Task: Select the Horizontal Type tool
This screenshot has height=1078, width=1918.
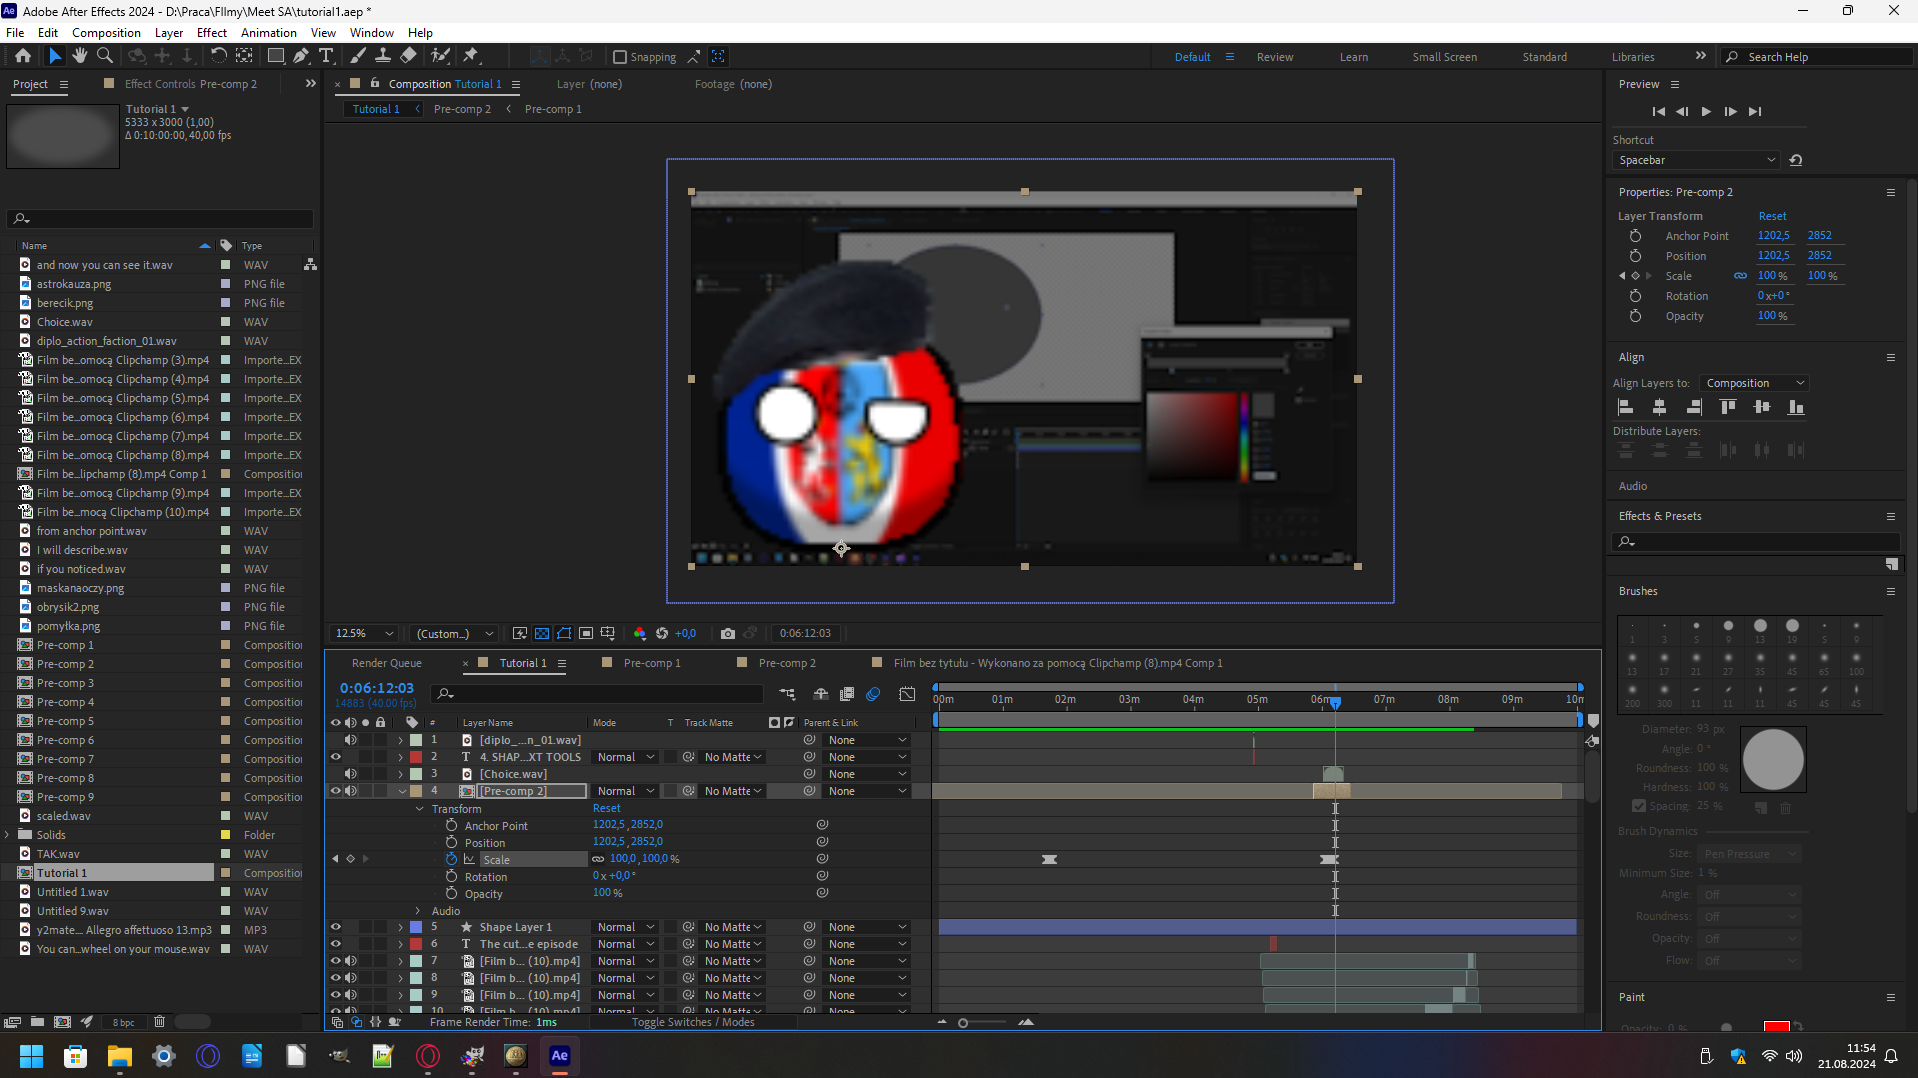Action: pos(326,56)
